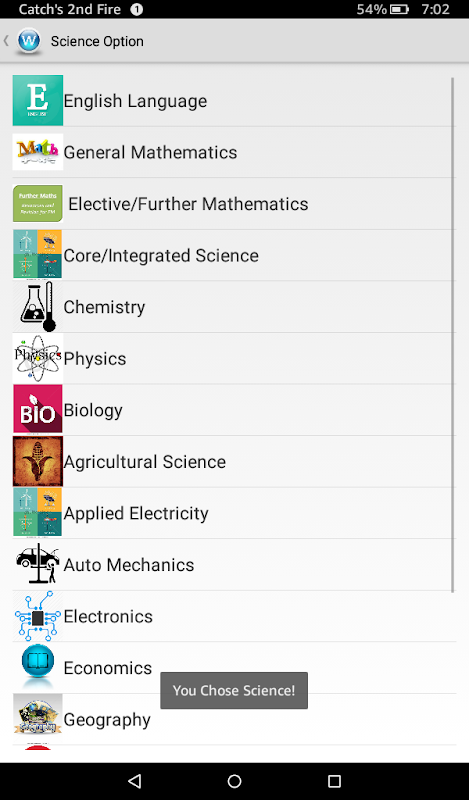Choose Applied Electricity from the list
Viewport: 469px width, 800px height.
click(x=234, y=513)
